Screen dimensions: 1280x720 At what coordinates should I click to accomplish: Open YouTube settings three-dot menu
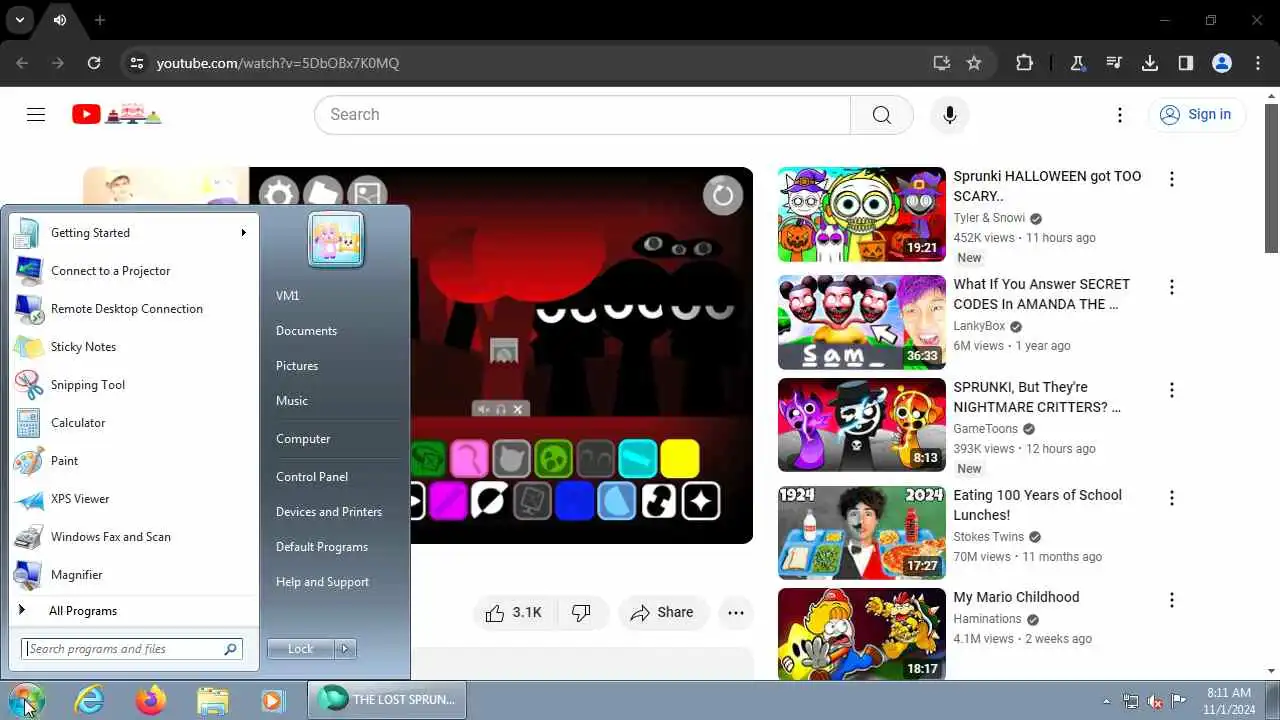(1120, 115)
